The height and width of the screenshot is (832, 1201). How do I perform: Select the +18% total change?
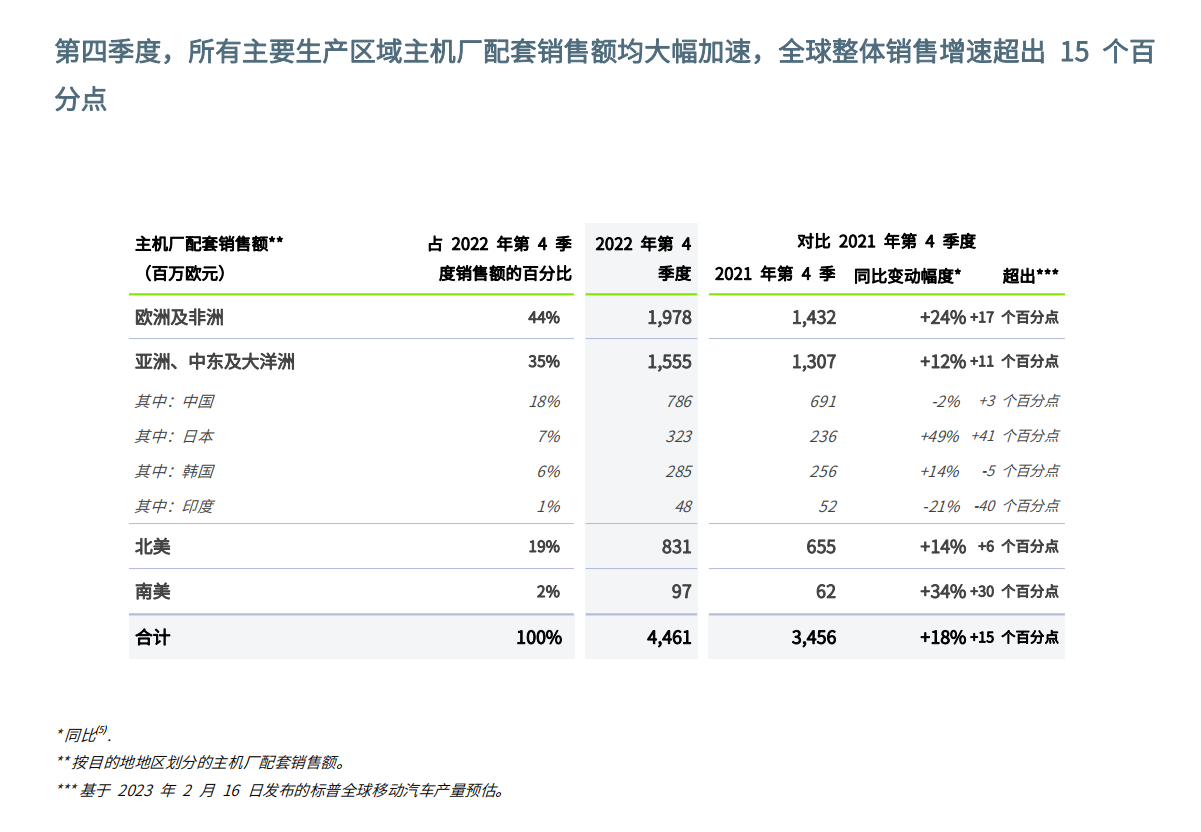pos(943,637)
